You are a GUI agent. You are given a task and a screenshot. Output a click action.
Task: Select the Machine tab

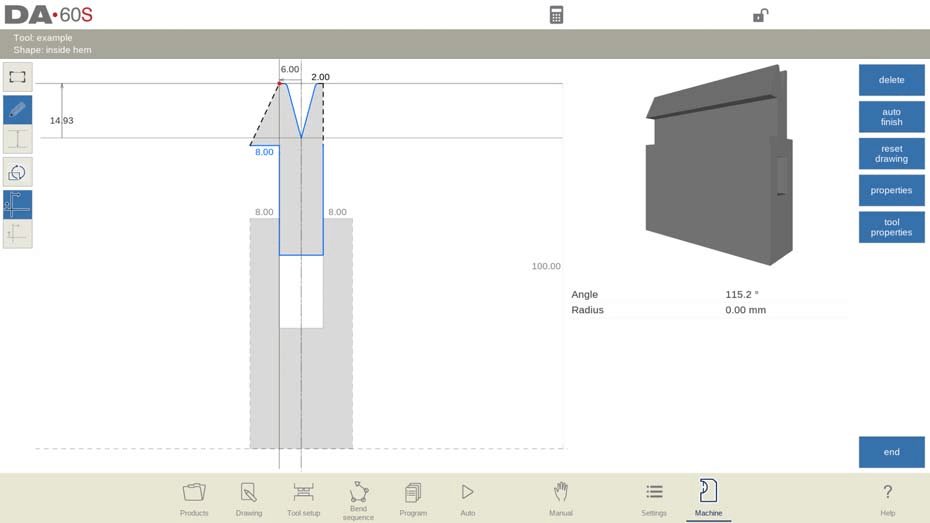708,499
